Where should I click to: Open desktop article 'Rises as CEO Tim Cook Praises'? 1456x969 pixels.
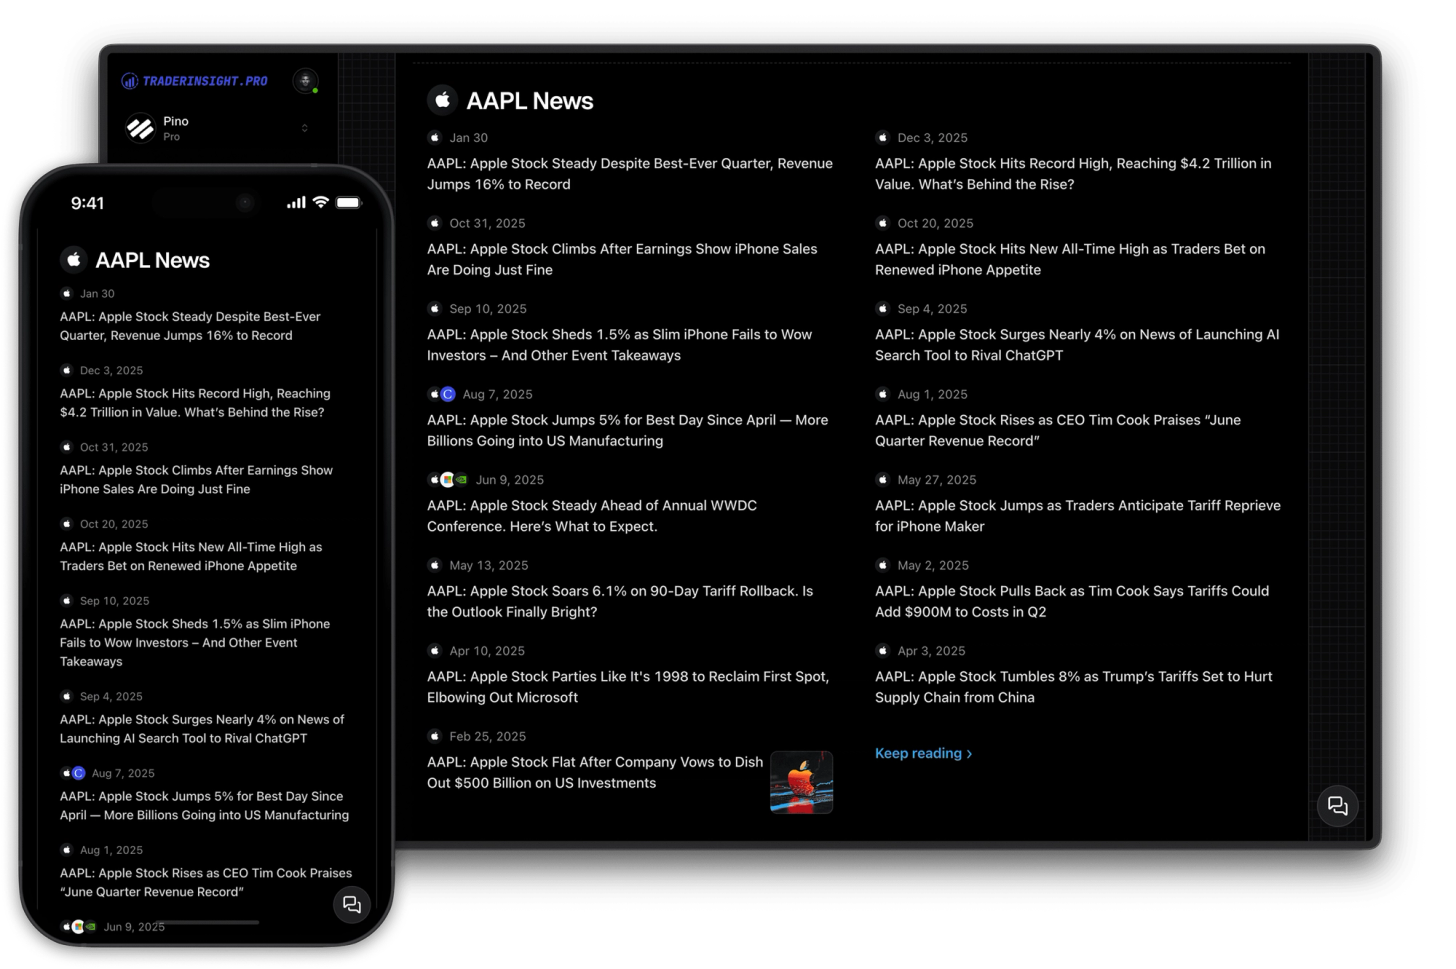1058,430
